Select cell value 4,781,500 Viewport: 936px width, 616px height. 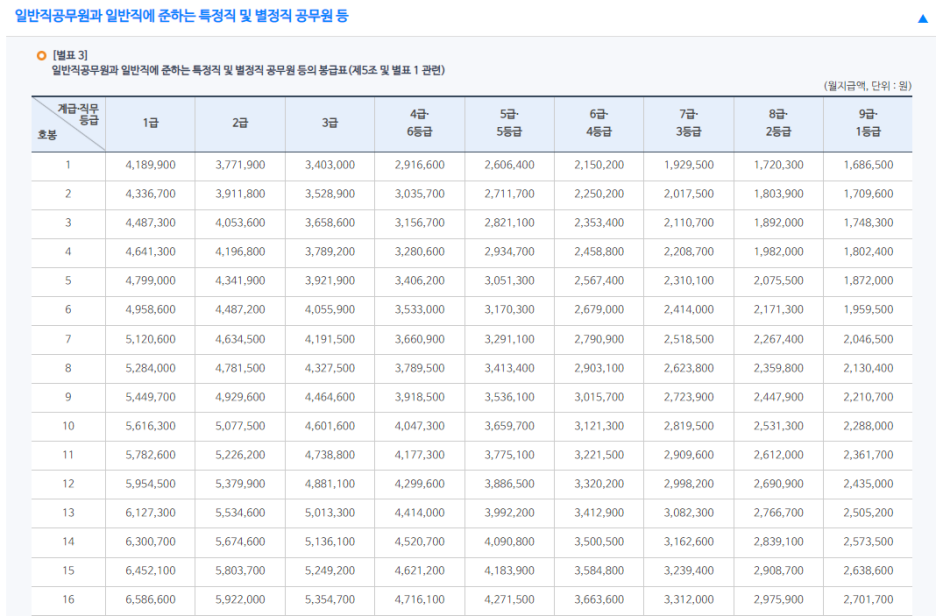coord(240,368)
